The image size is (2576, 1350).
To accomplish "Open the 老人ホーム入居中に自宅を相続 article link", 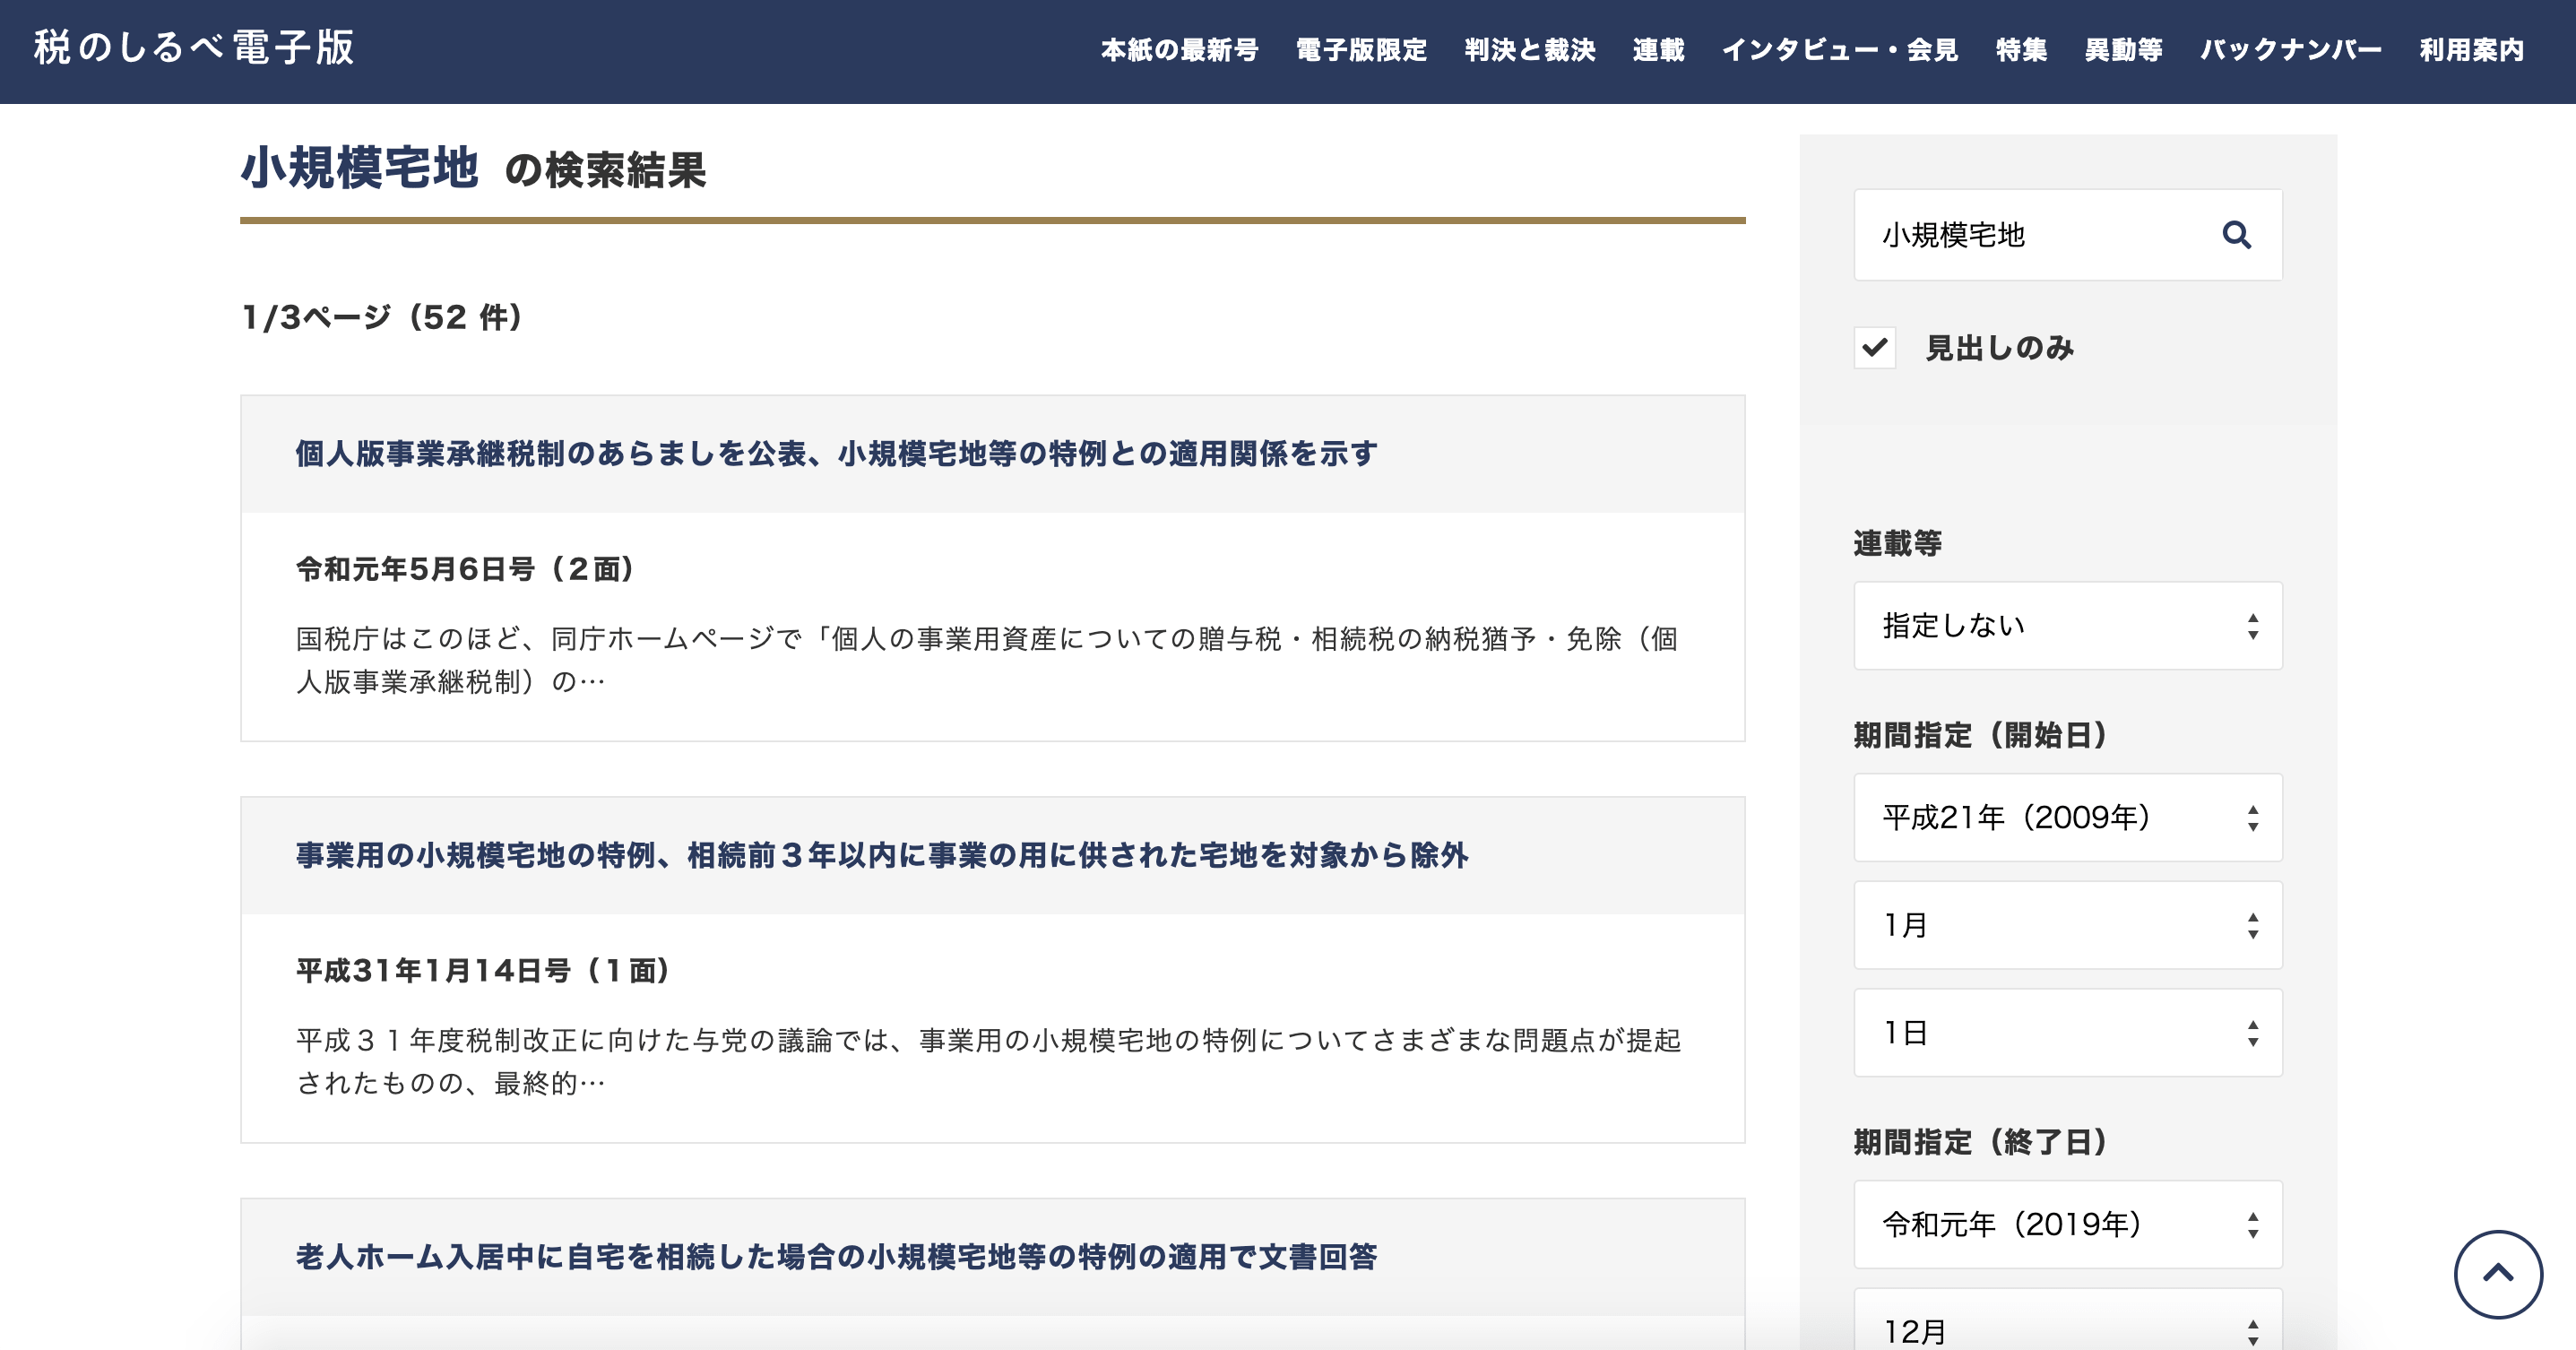I will (x=836, y=1257).
